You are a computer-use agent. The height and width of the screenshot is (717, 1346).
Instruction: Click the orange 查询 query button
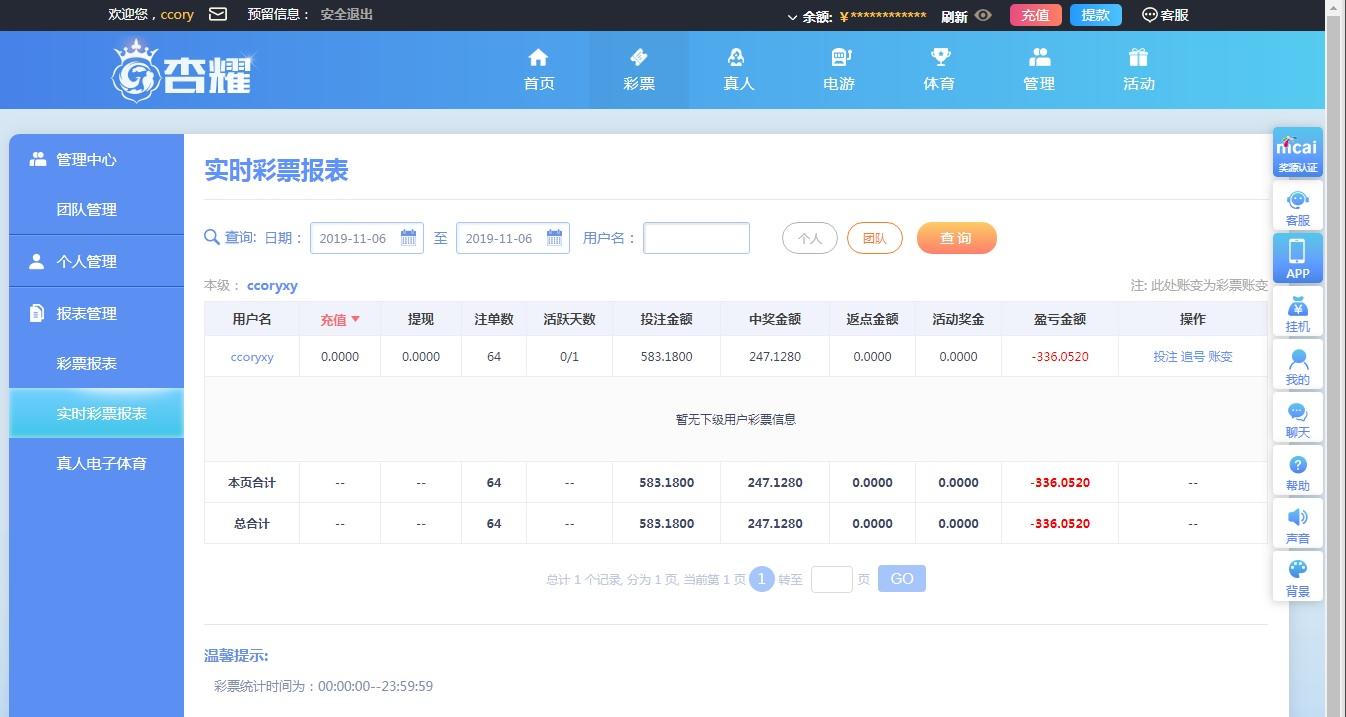pyautogui.click(x=957, y=238)
